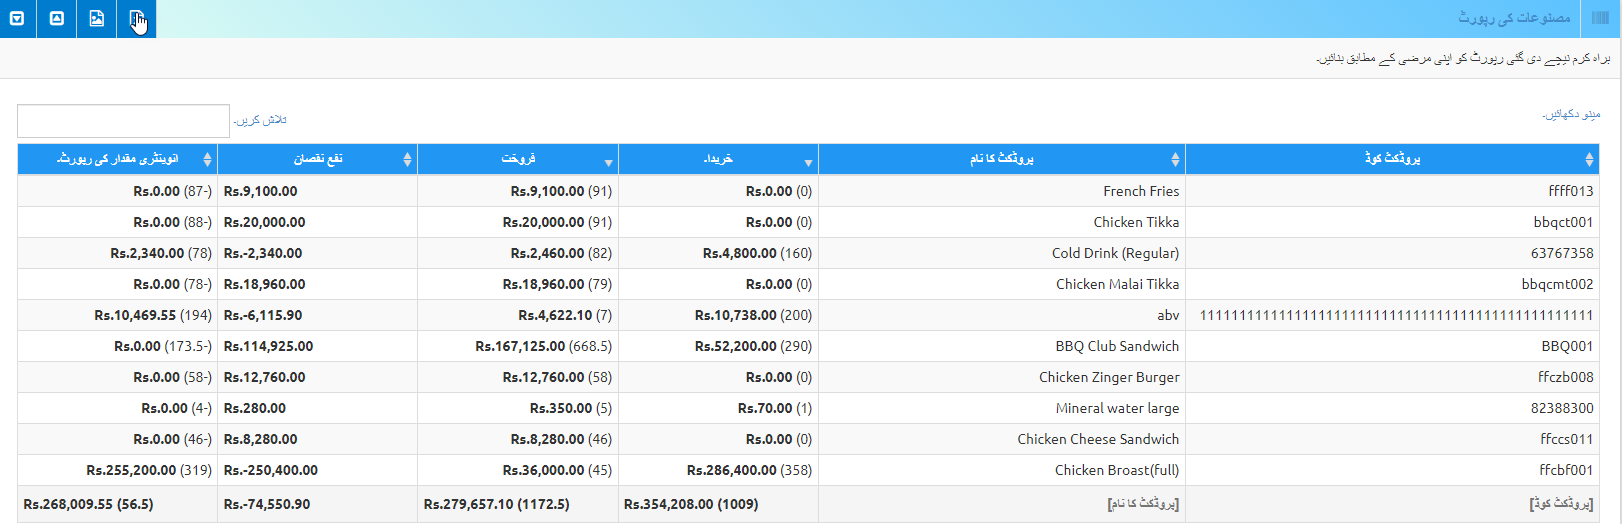Sort by product name column arrows
Viewport: 1622px width, 524px height.
(x=1175, y=160)
